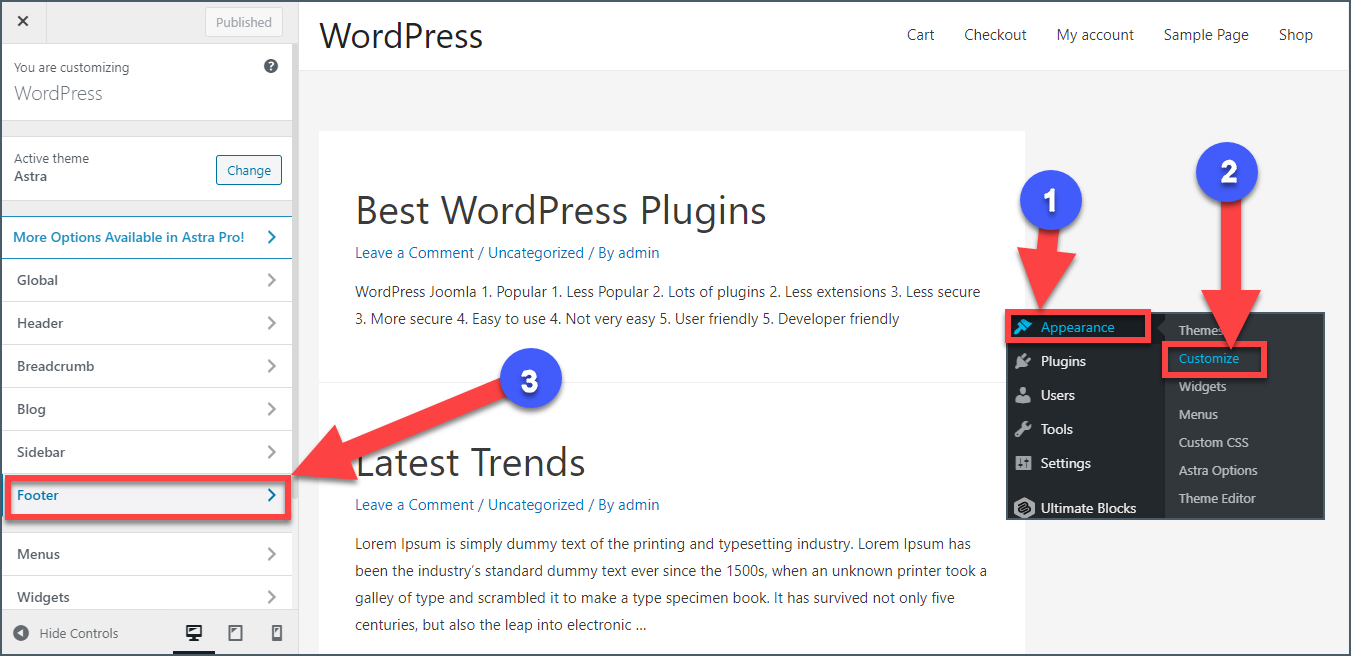Open the Tools admin menu label
This screenshot has height=656, width=1351.
1057,429
